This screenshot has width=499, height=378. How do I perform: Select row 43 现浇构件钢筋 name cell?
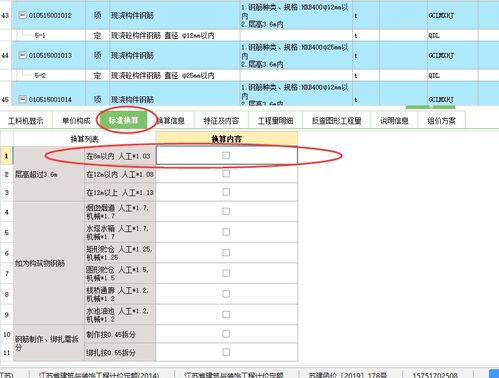175,15
